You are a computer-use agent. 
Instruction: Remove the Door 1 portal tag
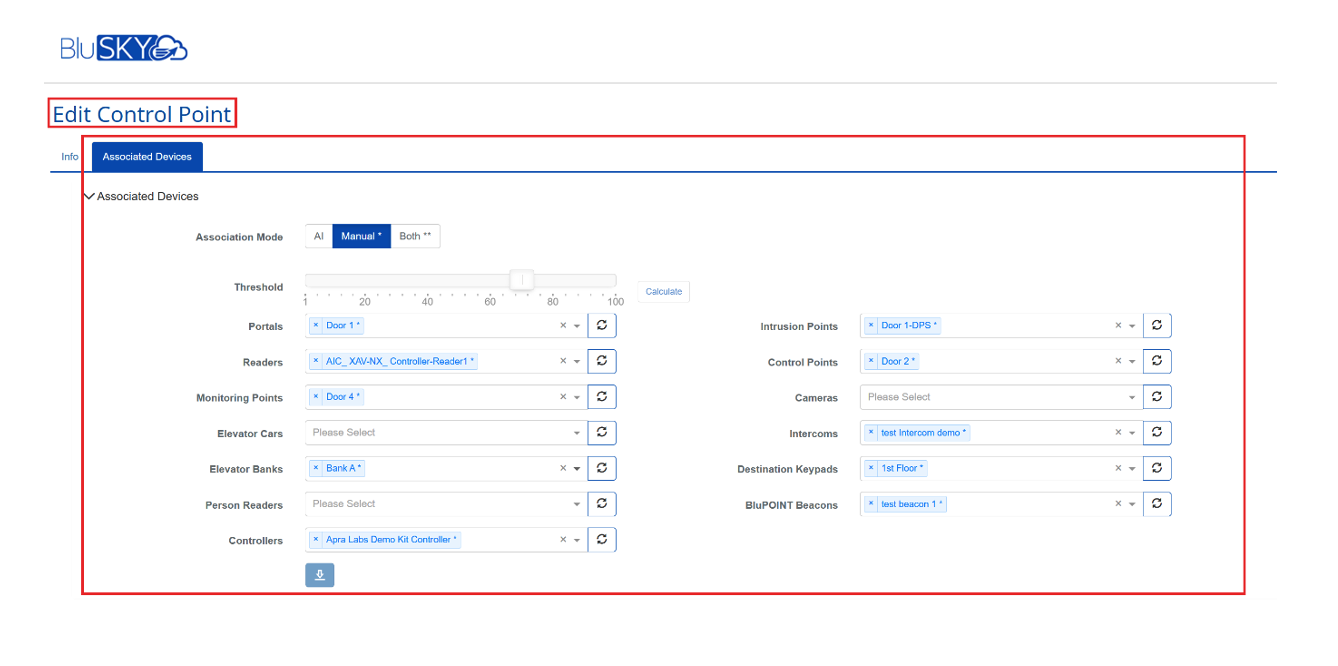(x=316, y=326)
